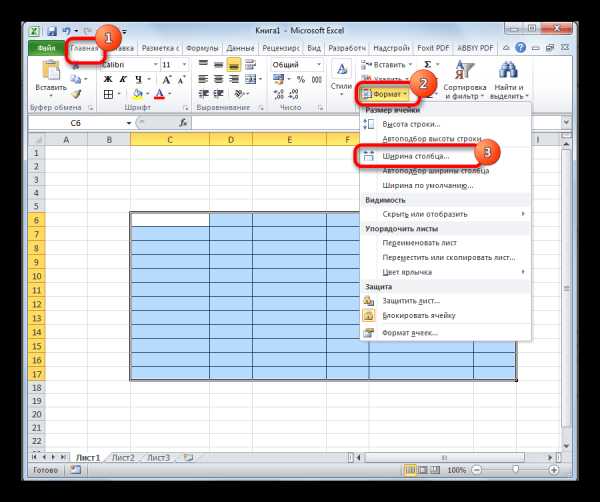Toggle the highlighted Align Bottom button
600x502 pixels.
pos(233,64)
